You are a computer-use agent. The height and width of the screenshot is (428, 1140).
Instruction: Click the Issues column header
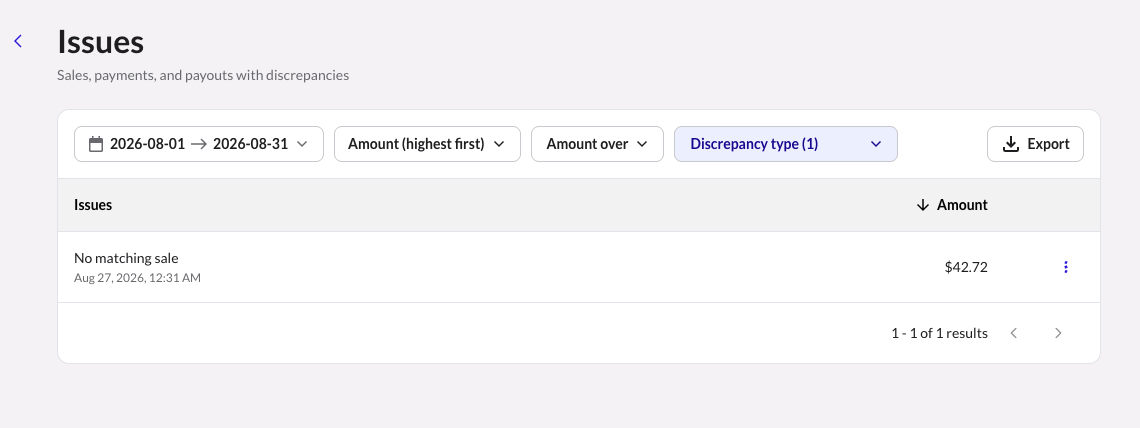pyautogui.click(x=93, y=205)
